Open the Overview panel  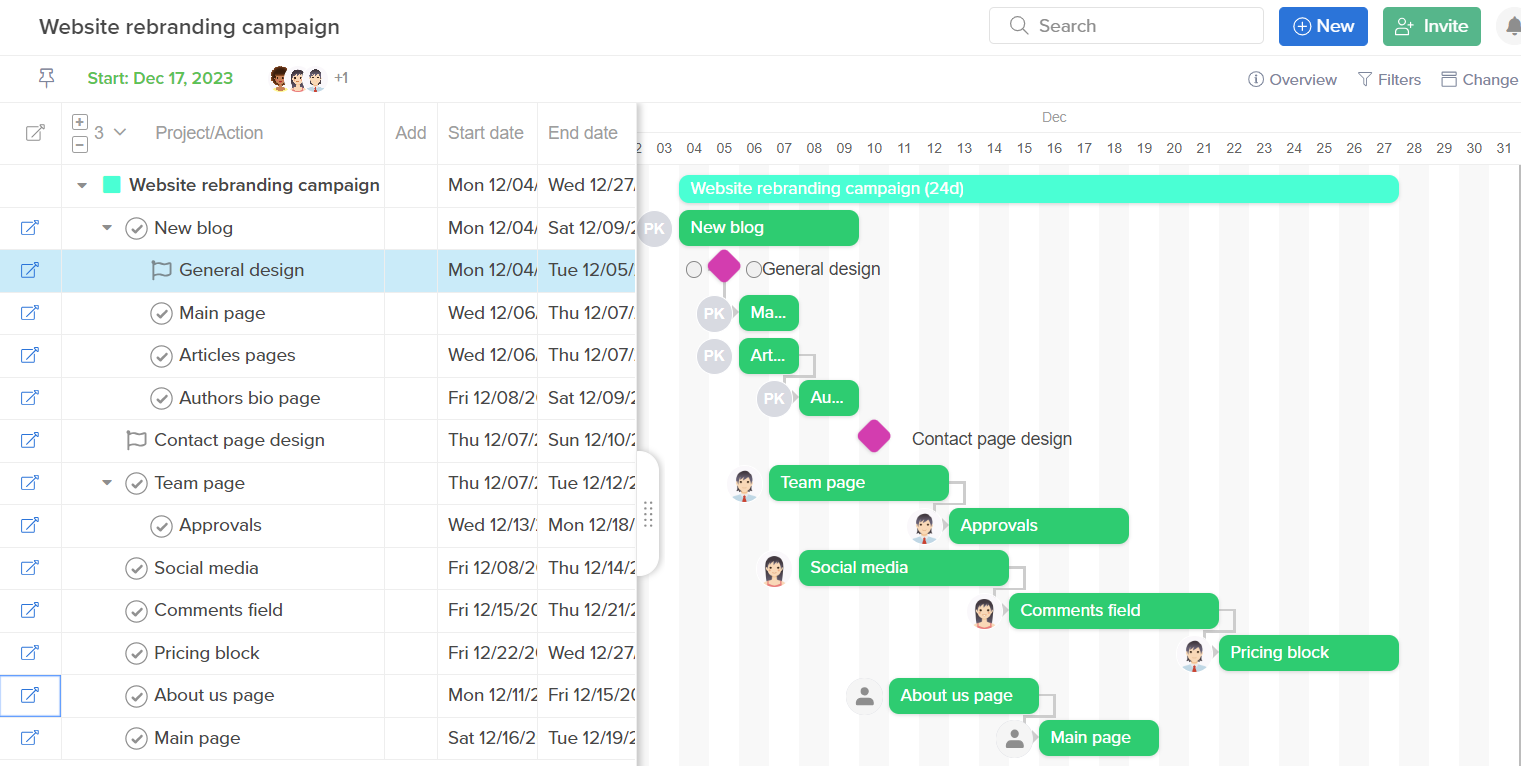point(1292,79)
